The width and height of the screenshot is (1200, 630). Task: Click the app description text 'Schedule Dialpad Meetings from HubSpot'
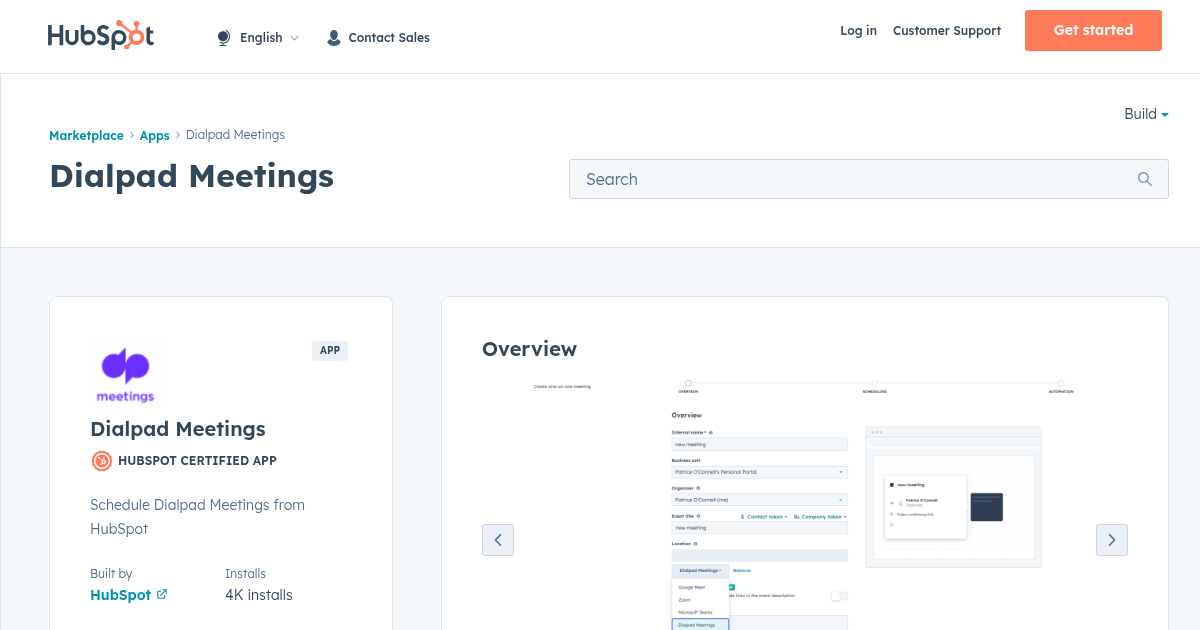[x=197, y=517]
